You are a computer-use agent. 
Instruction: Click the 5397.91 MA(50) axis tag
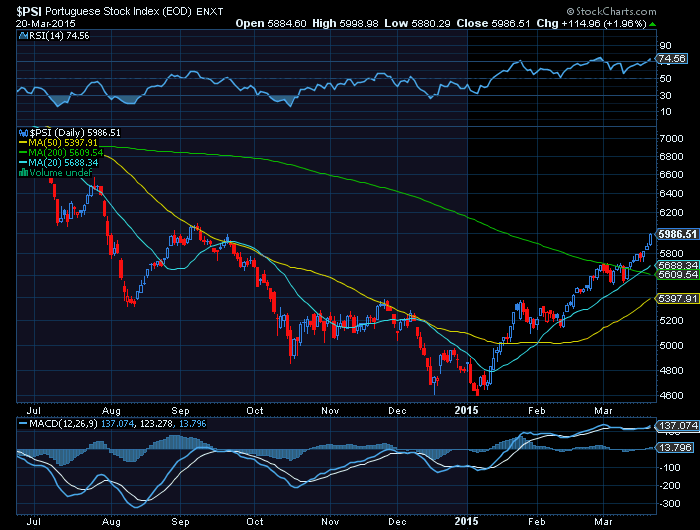[677, 298]
